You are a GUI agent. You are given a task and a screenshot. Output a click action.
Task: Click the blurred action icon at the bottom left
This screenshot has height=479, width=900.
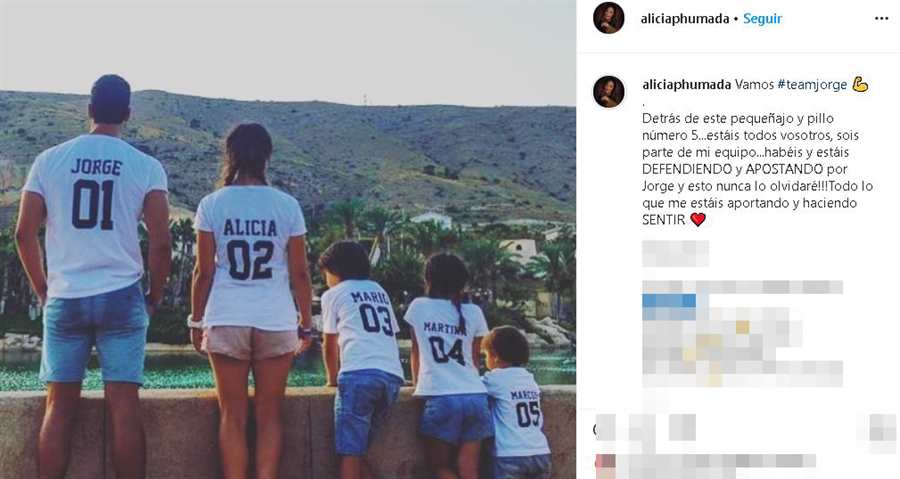[604, 428]
